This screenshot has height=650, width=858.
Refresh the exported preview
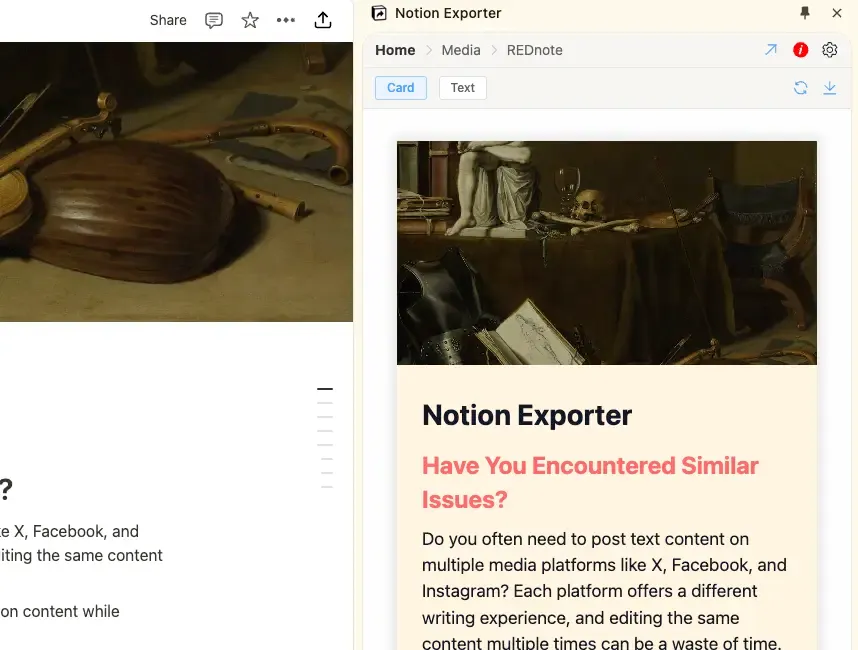(x=800, y=88)
